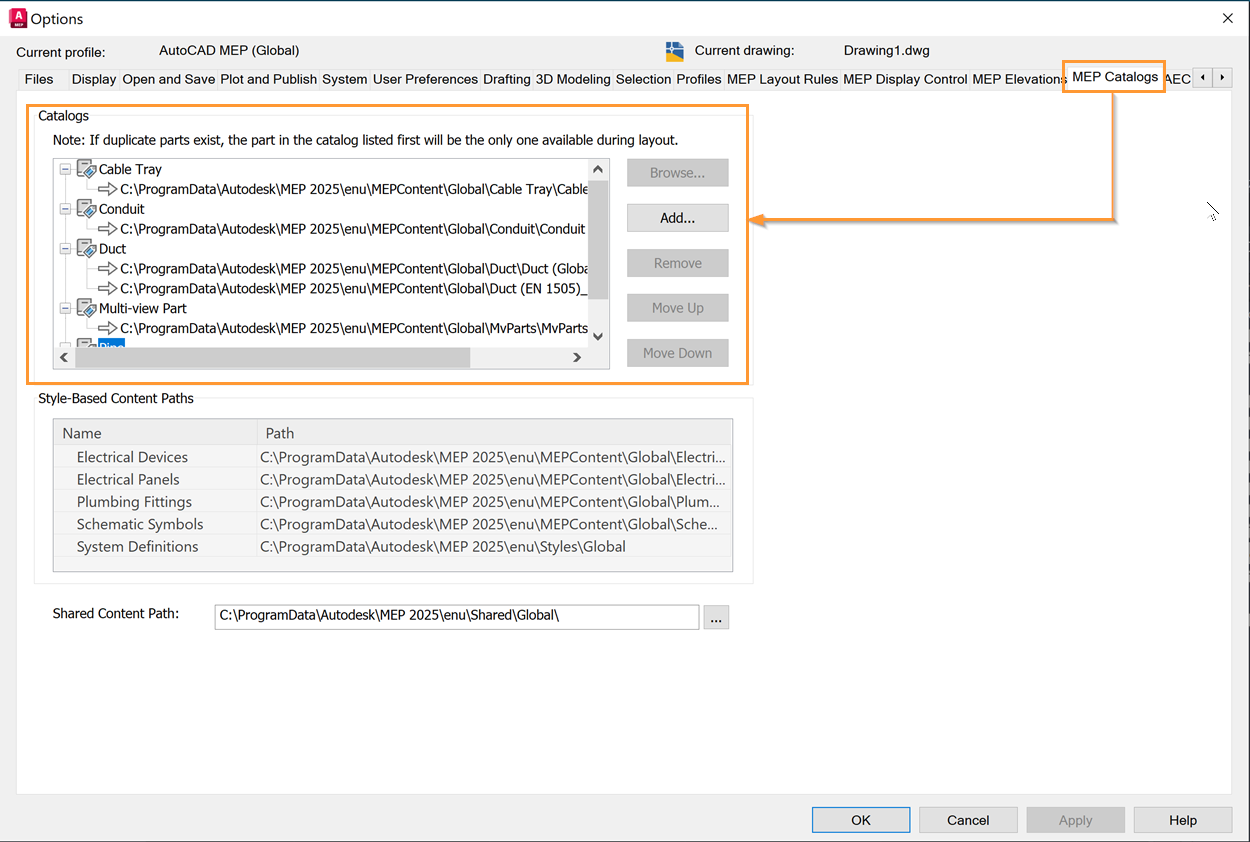Open the 3D Modeling tab

573,79
